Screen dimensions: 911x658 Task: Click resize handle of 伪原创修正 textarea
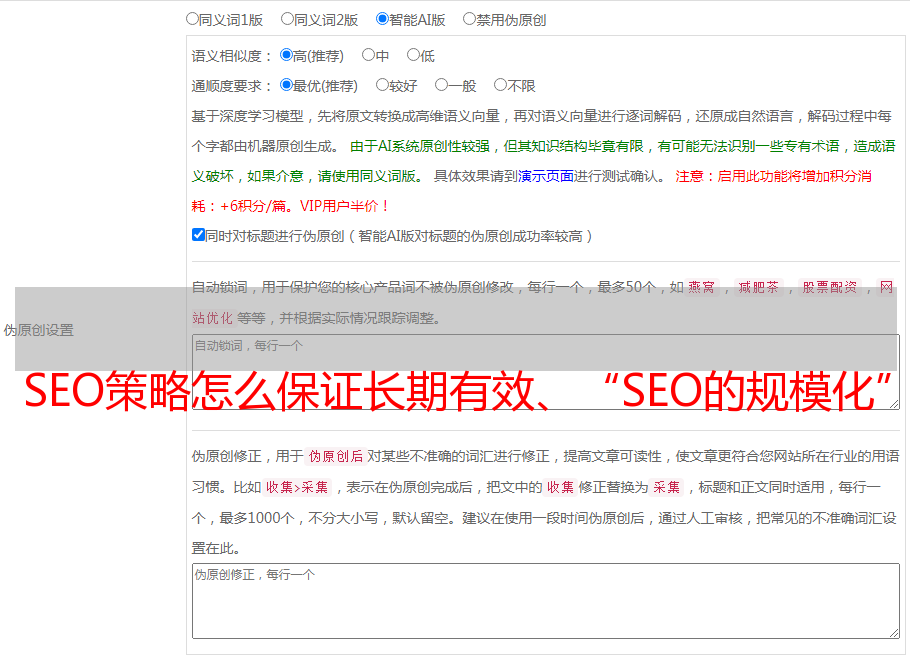click(894, 633)
